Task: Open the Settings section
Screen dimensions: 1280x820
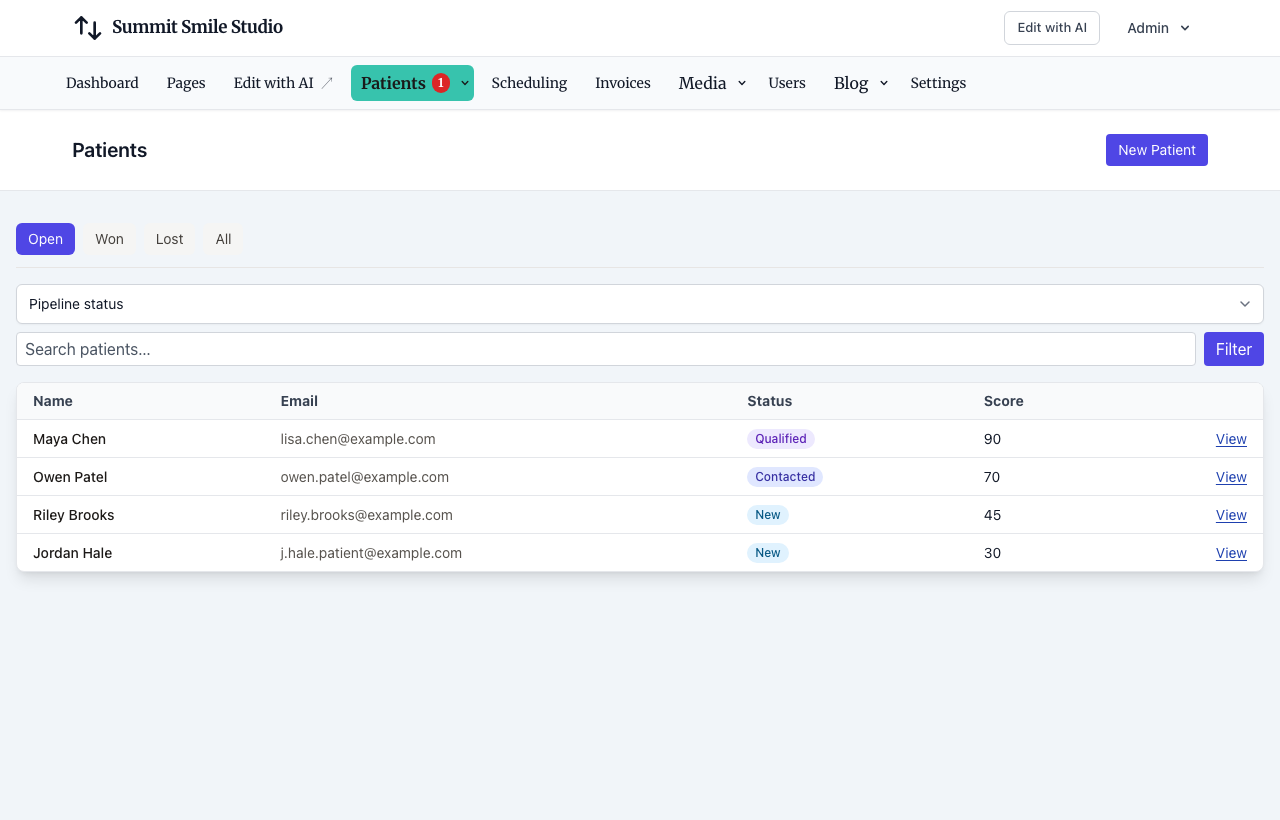Action: coord(938,83)
